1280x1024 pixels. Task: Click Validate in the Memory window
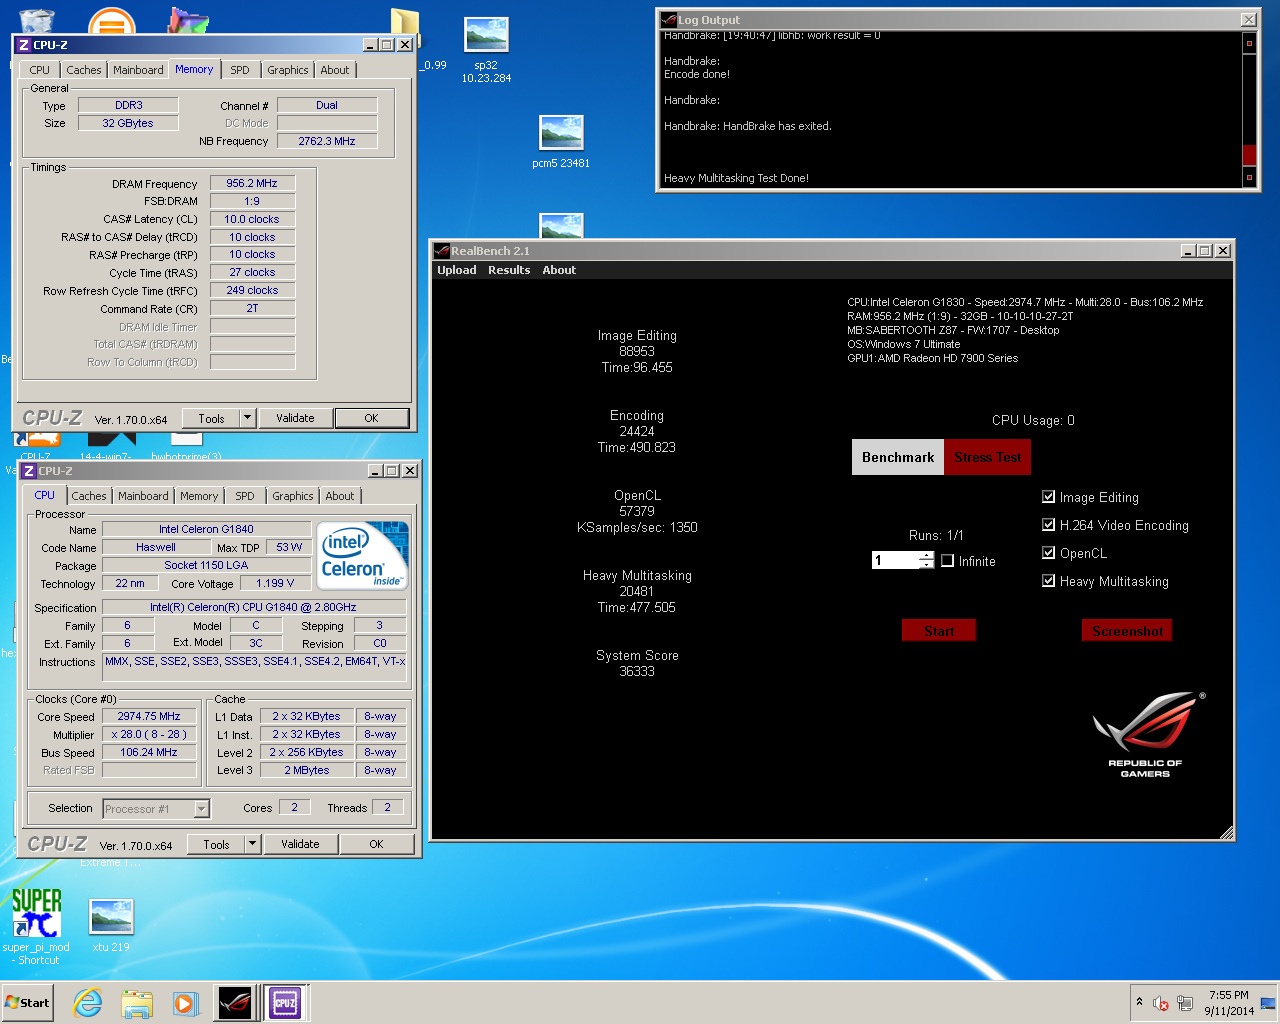[295, 418]
